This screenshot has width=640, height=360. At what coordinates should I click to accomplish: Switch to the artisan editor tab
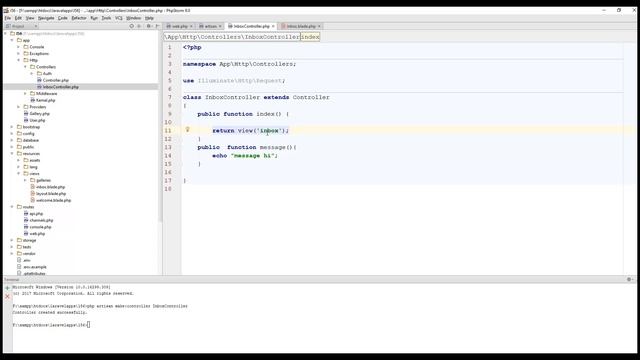(x=211, y=26)
